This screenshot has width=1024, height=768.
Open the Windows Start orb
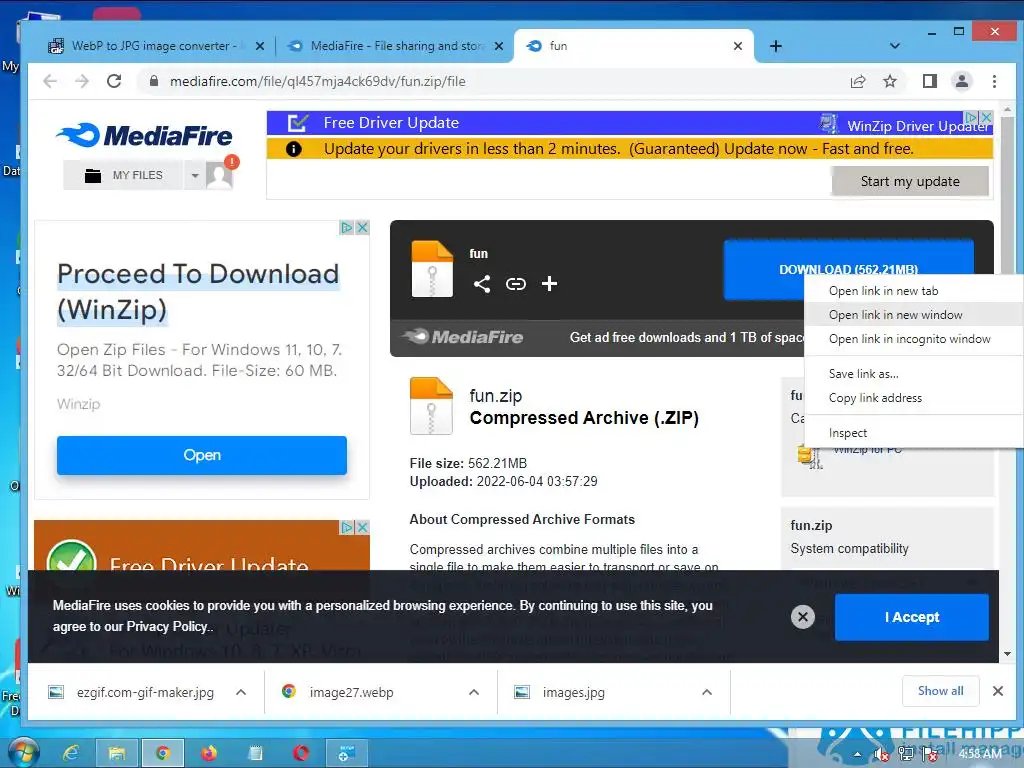[24, 752]
